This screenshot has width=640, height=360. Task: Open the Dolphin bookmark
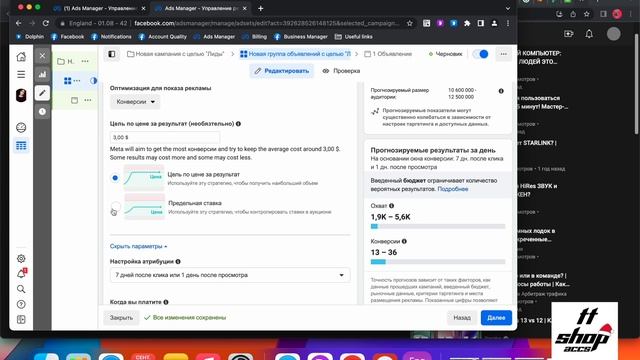pos(30,37)
